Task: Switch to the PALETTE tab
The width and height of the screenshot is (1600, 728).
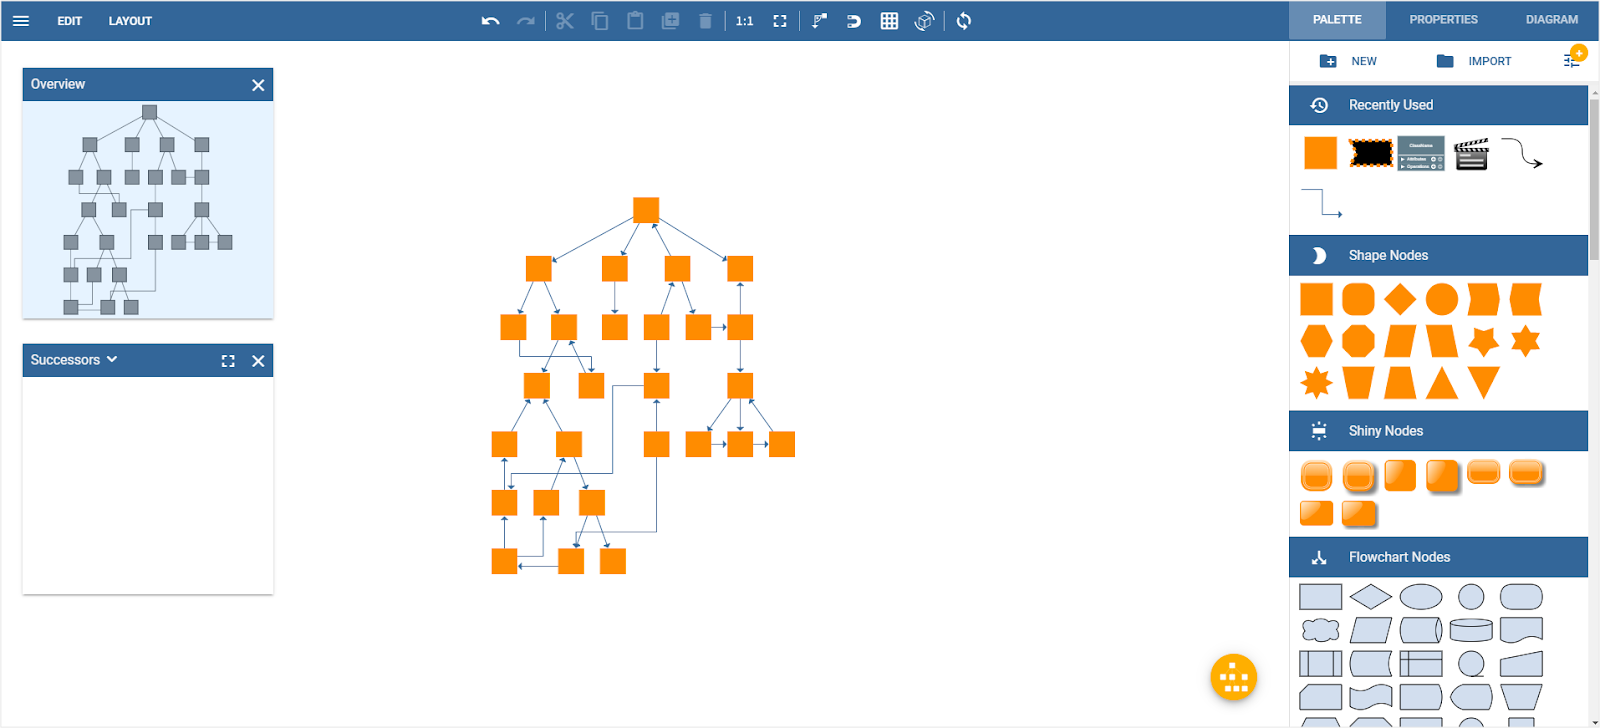Action: [x=1337, y=19]
